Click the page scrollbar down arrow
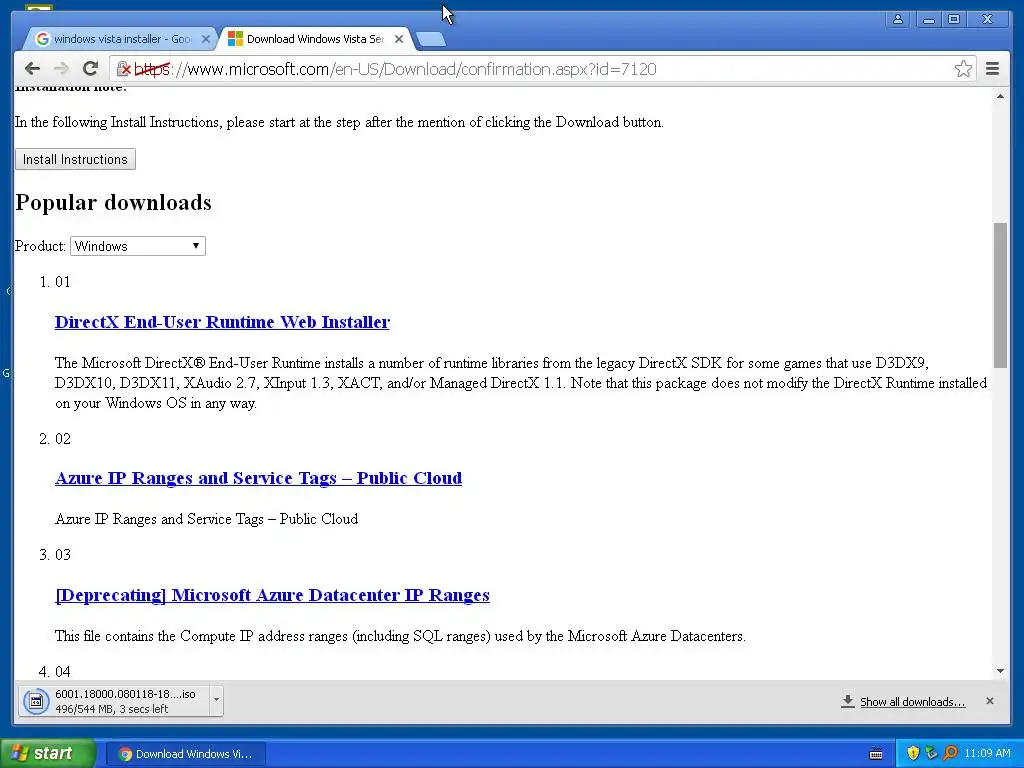This screenshot has height=768, width=1024. point(1000,671)
